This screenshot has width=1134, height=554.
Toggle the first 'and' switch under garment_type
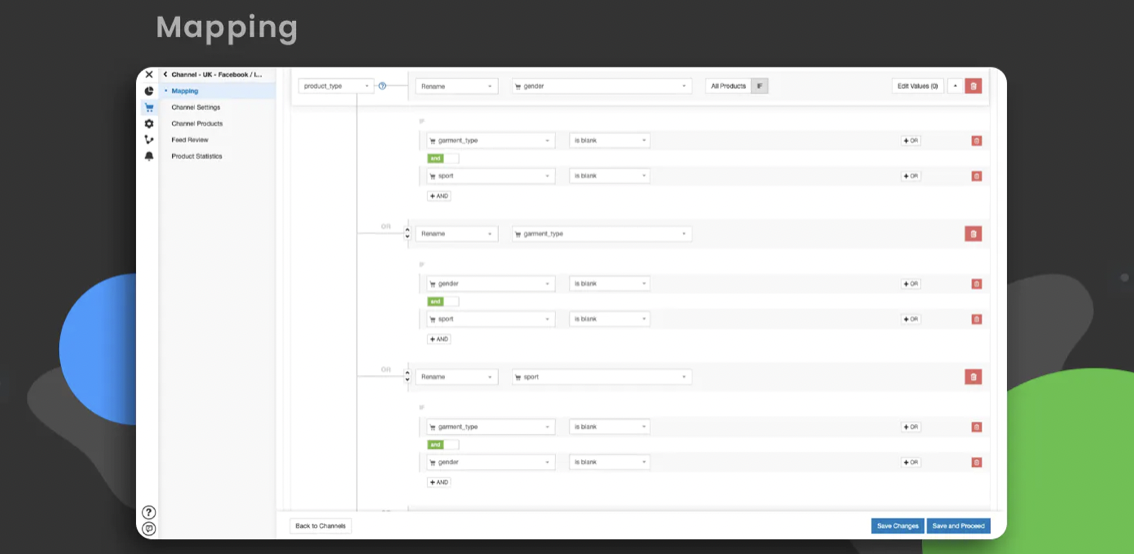(443, 158)
